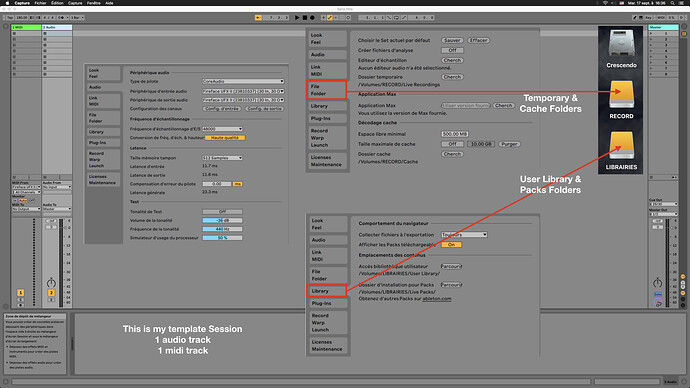Screen dimensions: 690x388
Task: Adjust 'Volume de la tonalité' -36 dB slider
Action: pyautogui.click(x=222, y=220)
